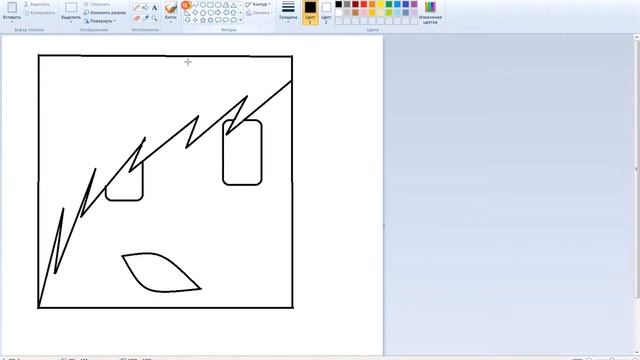The height and width of the screenshot is (360, 640).
Task: Pick the dark red palette swatch
Action: pos(356,4)
